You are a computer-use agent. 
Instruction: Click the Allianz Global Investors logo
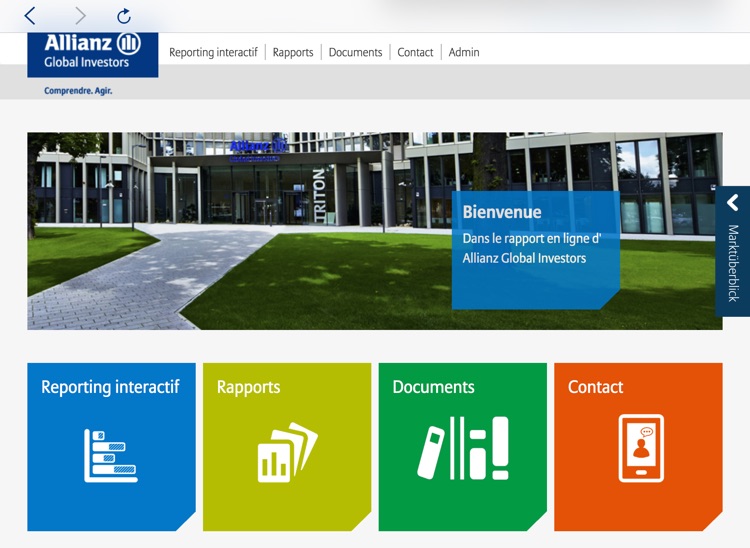tap(93, 54)
